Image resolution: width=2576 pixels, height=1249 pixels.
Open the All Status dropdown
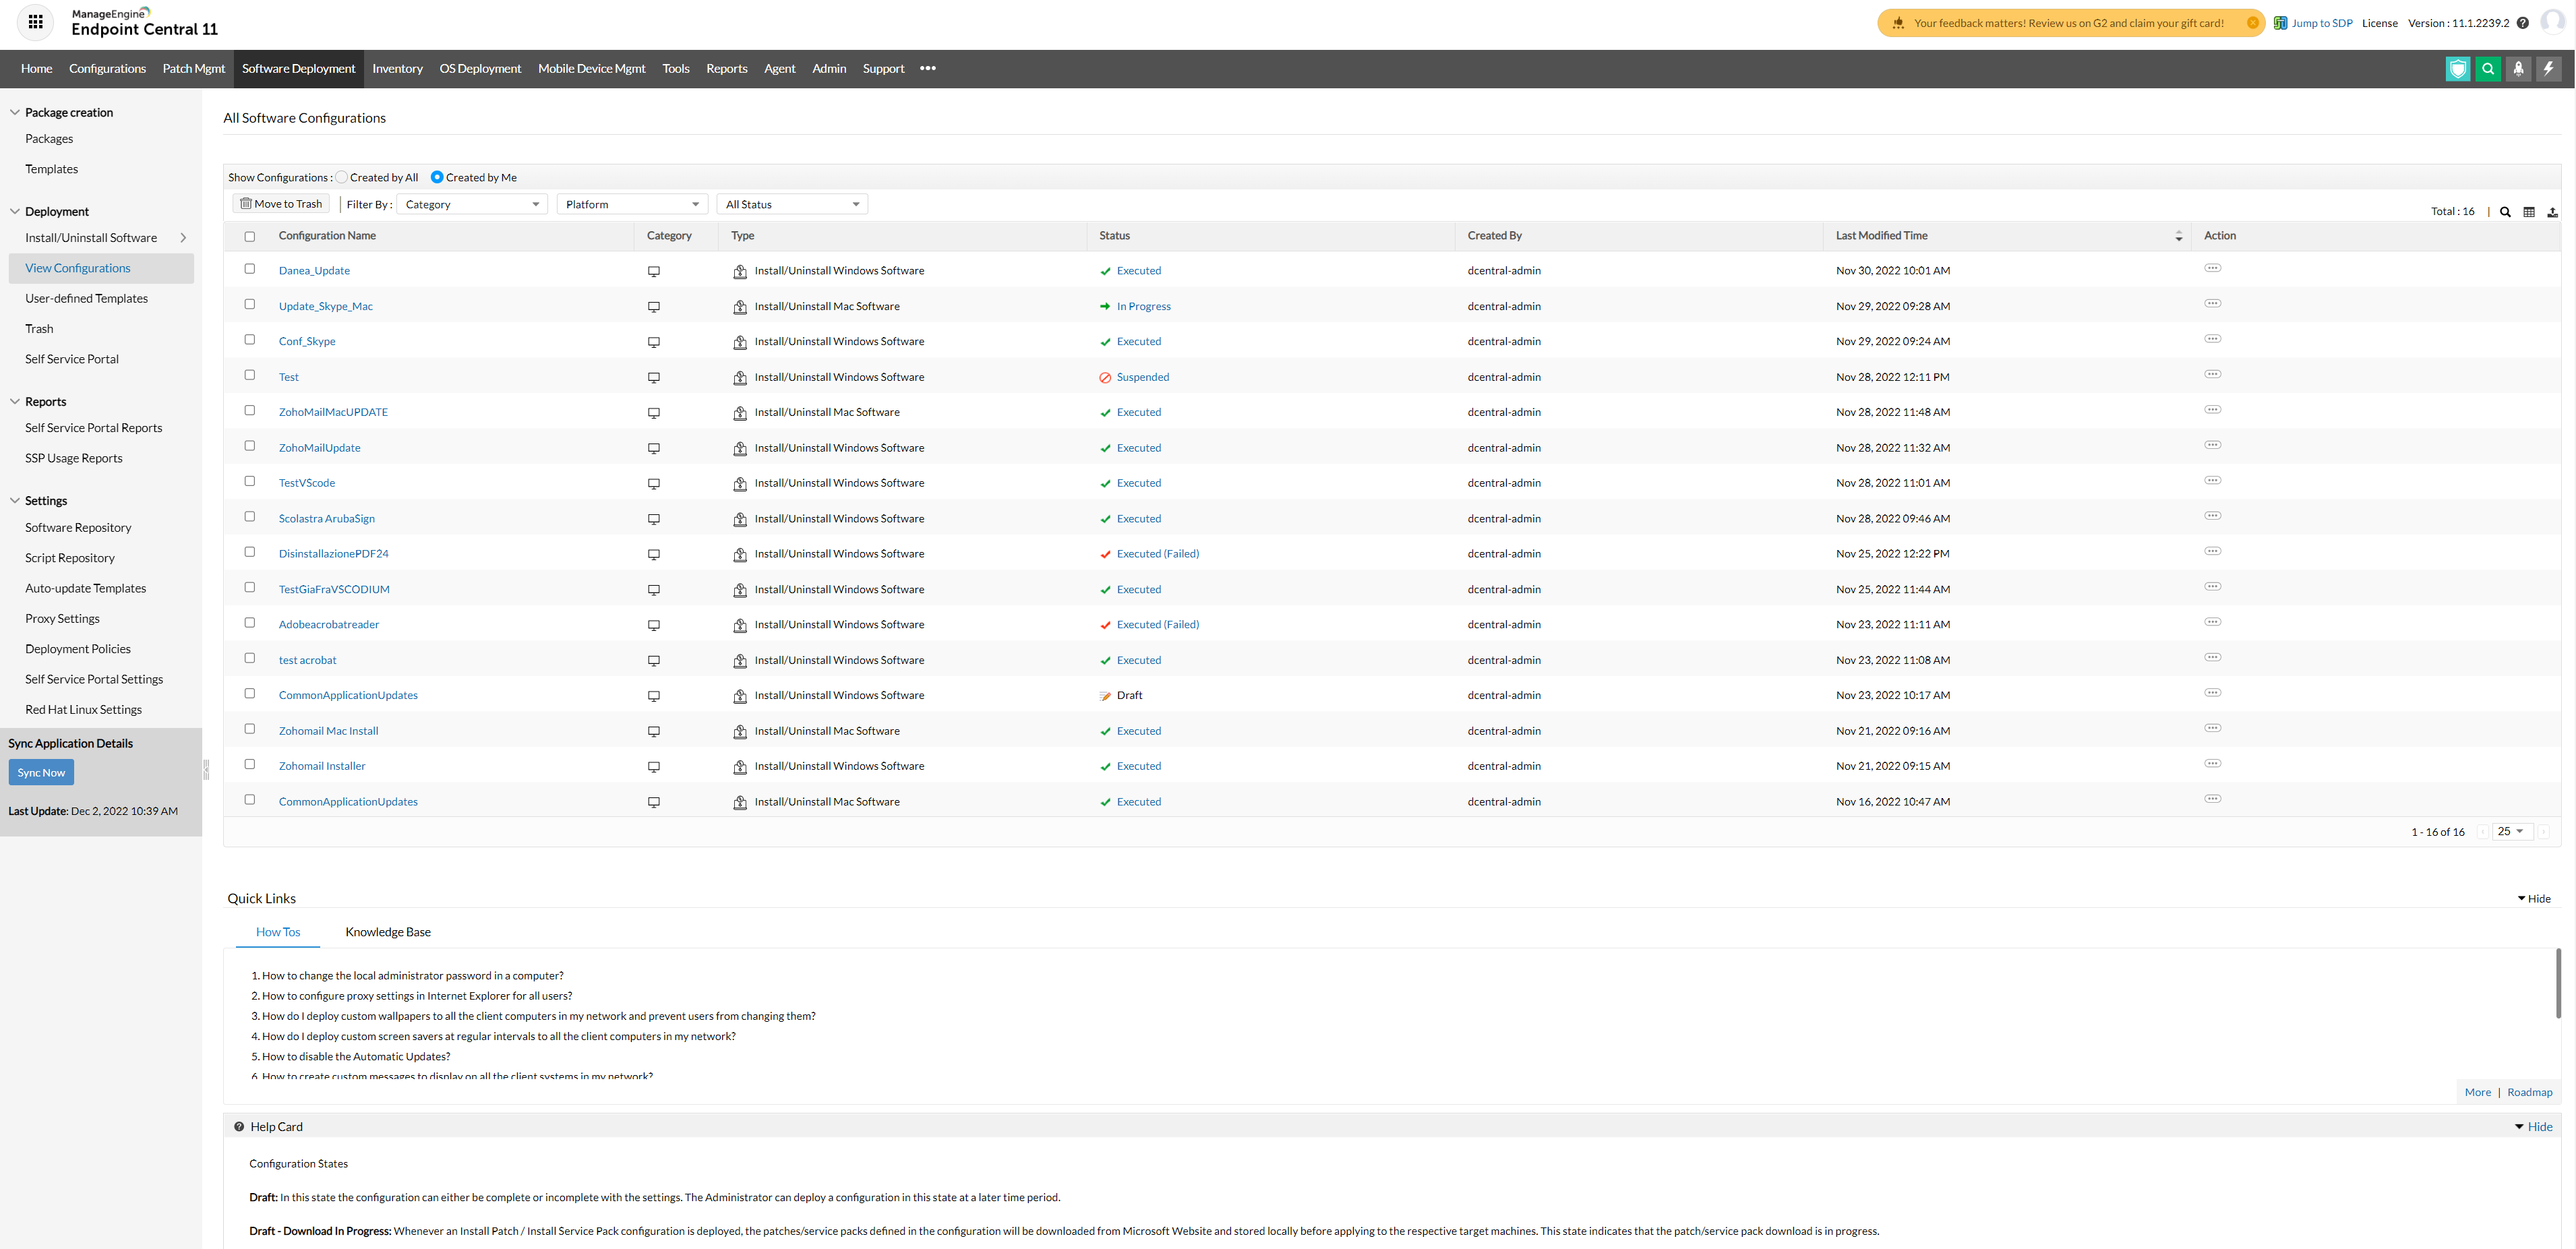tap(791, 204)
